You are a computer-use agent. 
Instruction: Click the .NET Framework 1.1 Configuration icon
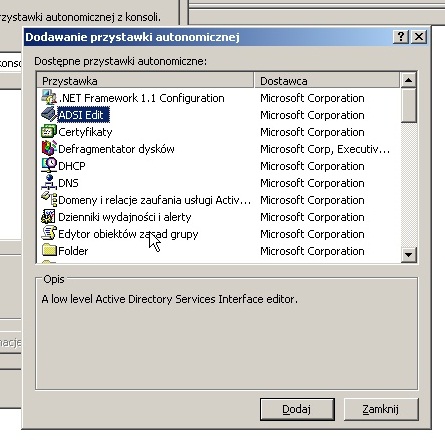pos(49,98)
